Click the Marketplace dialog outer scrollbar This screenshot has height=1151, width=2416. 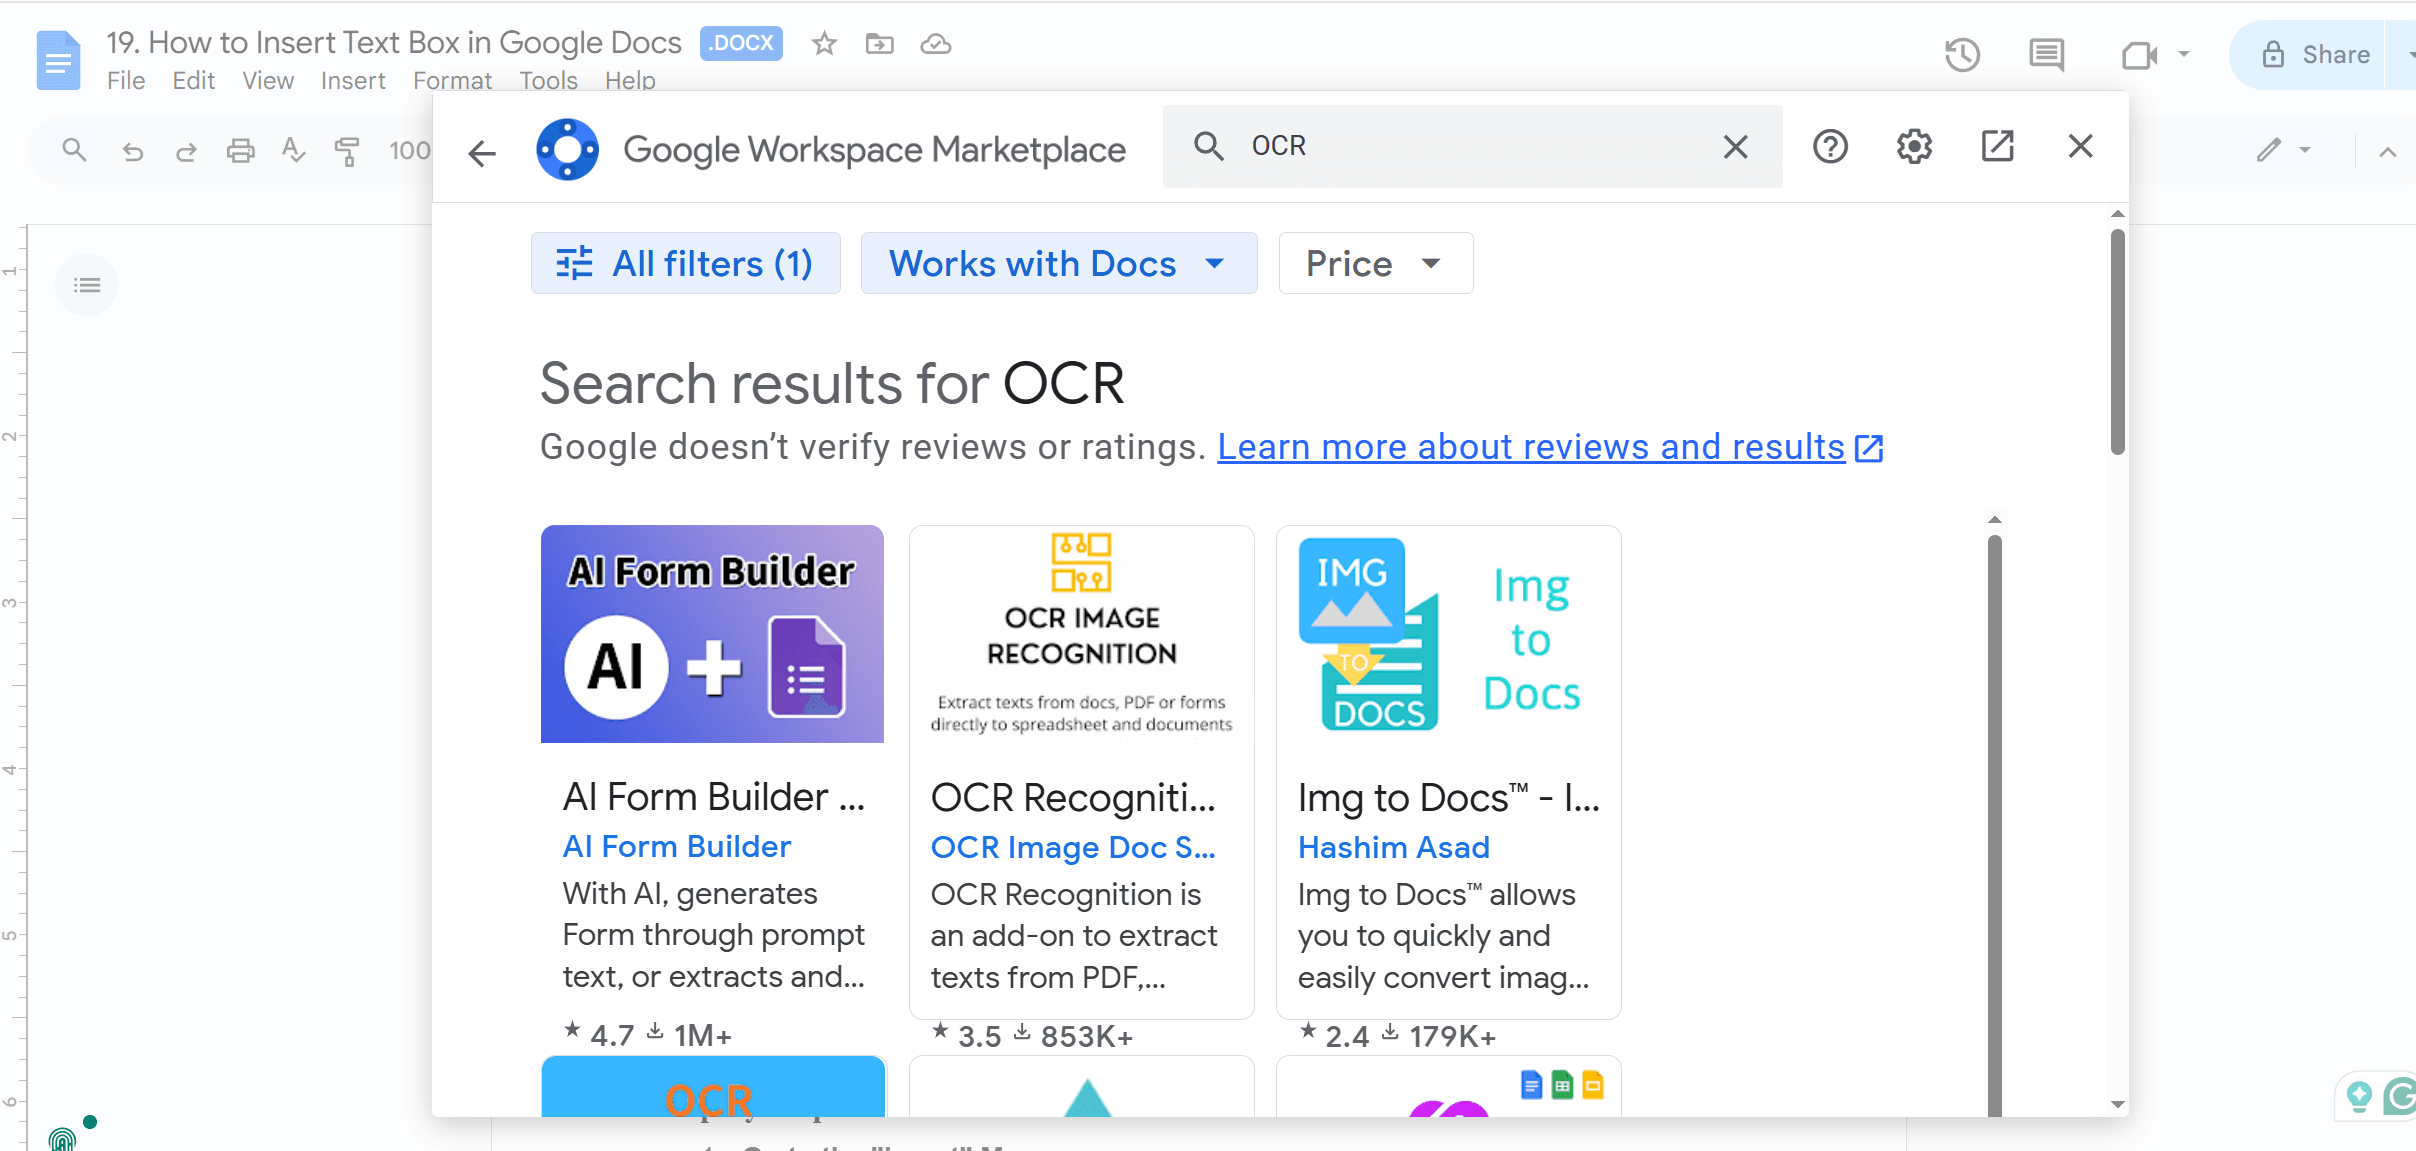[x=2117, y=342]
